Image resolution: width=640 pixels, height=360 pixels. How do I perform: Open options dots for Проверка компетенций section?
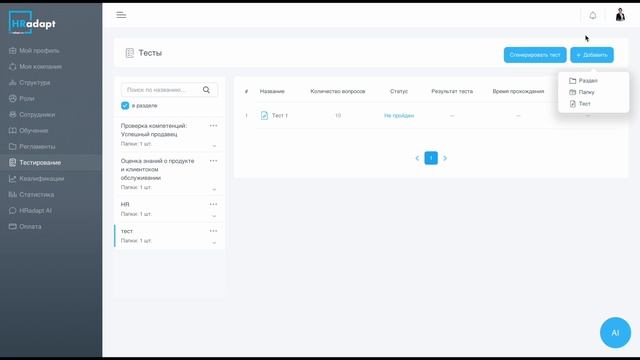[213, 126]
